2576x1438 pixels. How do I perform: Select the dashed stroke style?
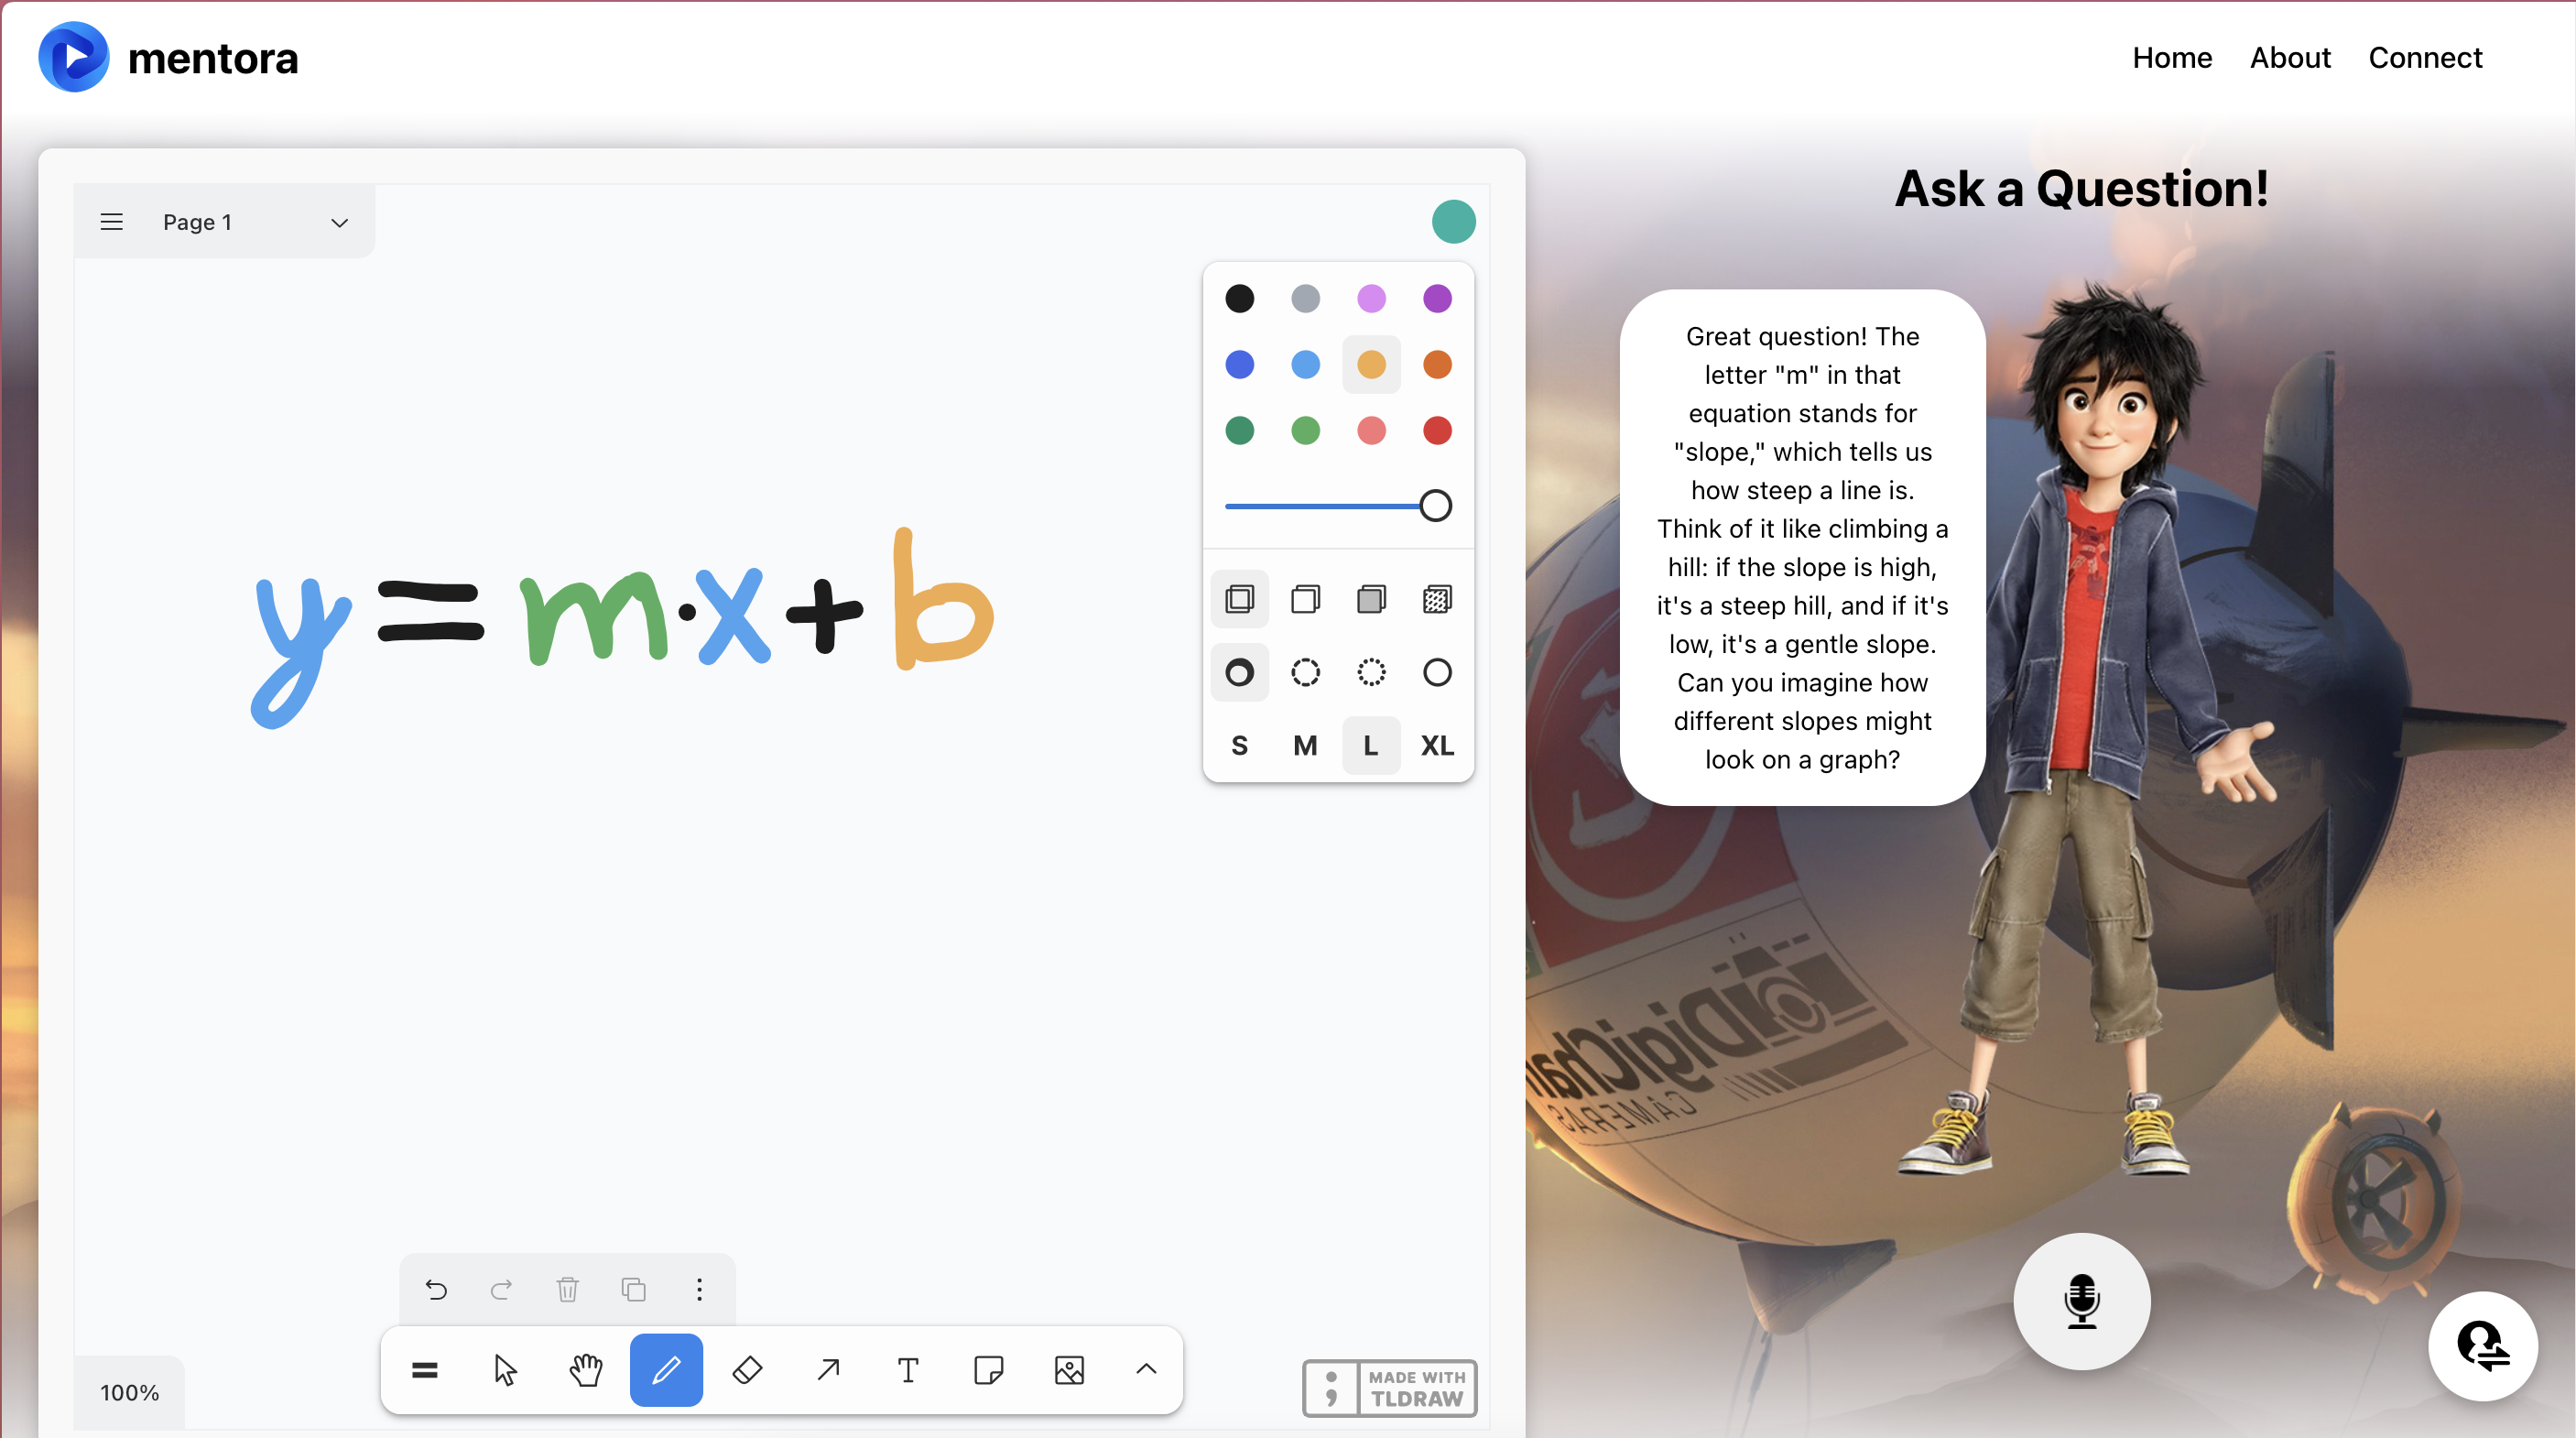point(1305,673)
